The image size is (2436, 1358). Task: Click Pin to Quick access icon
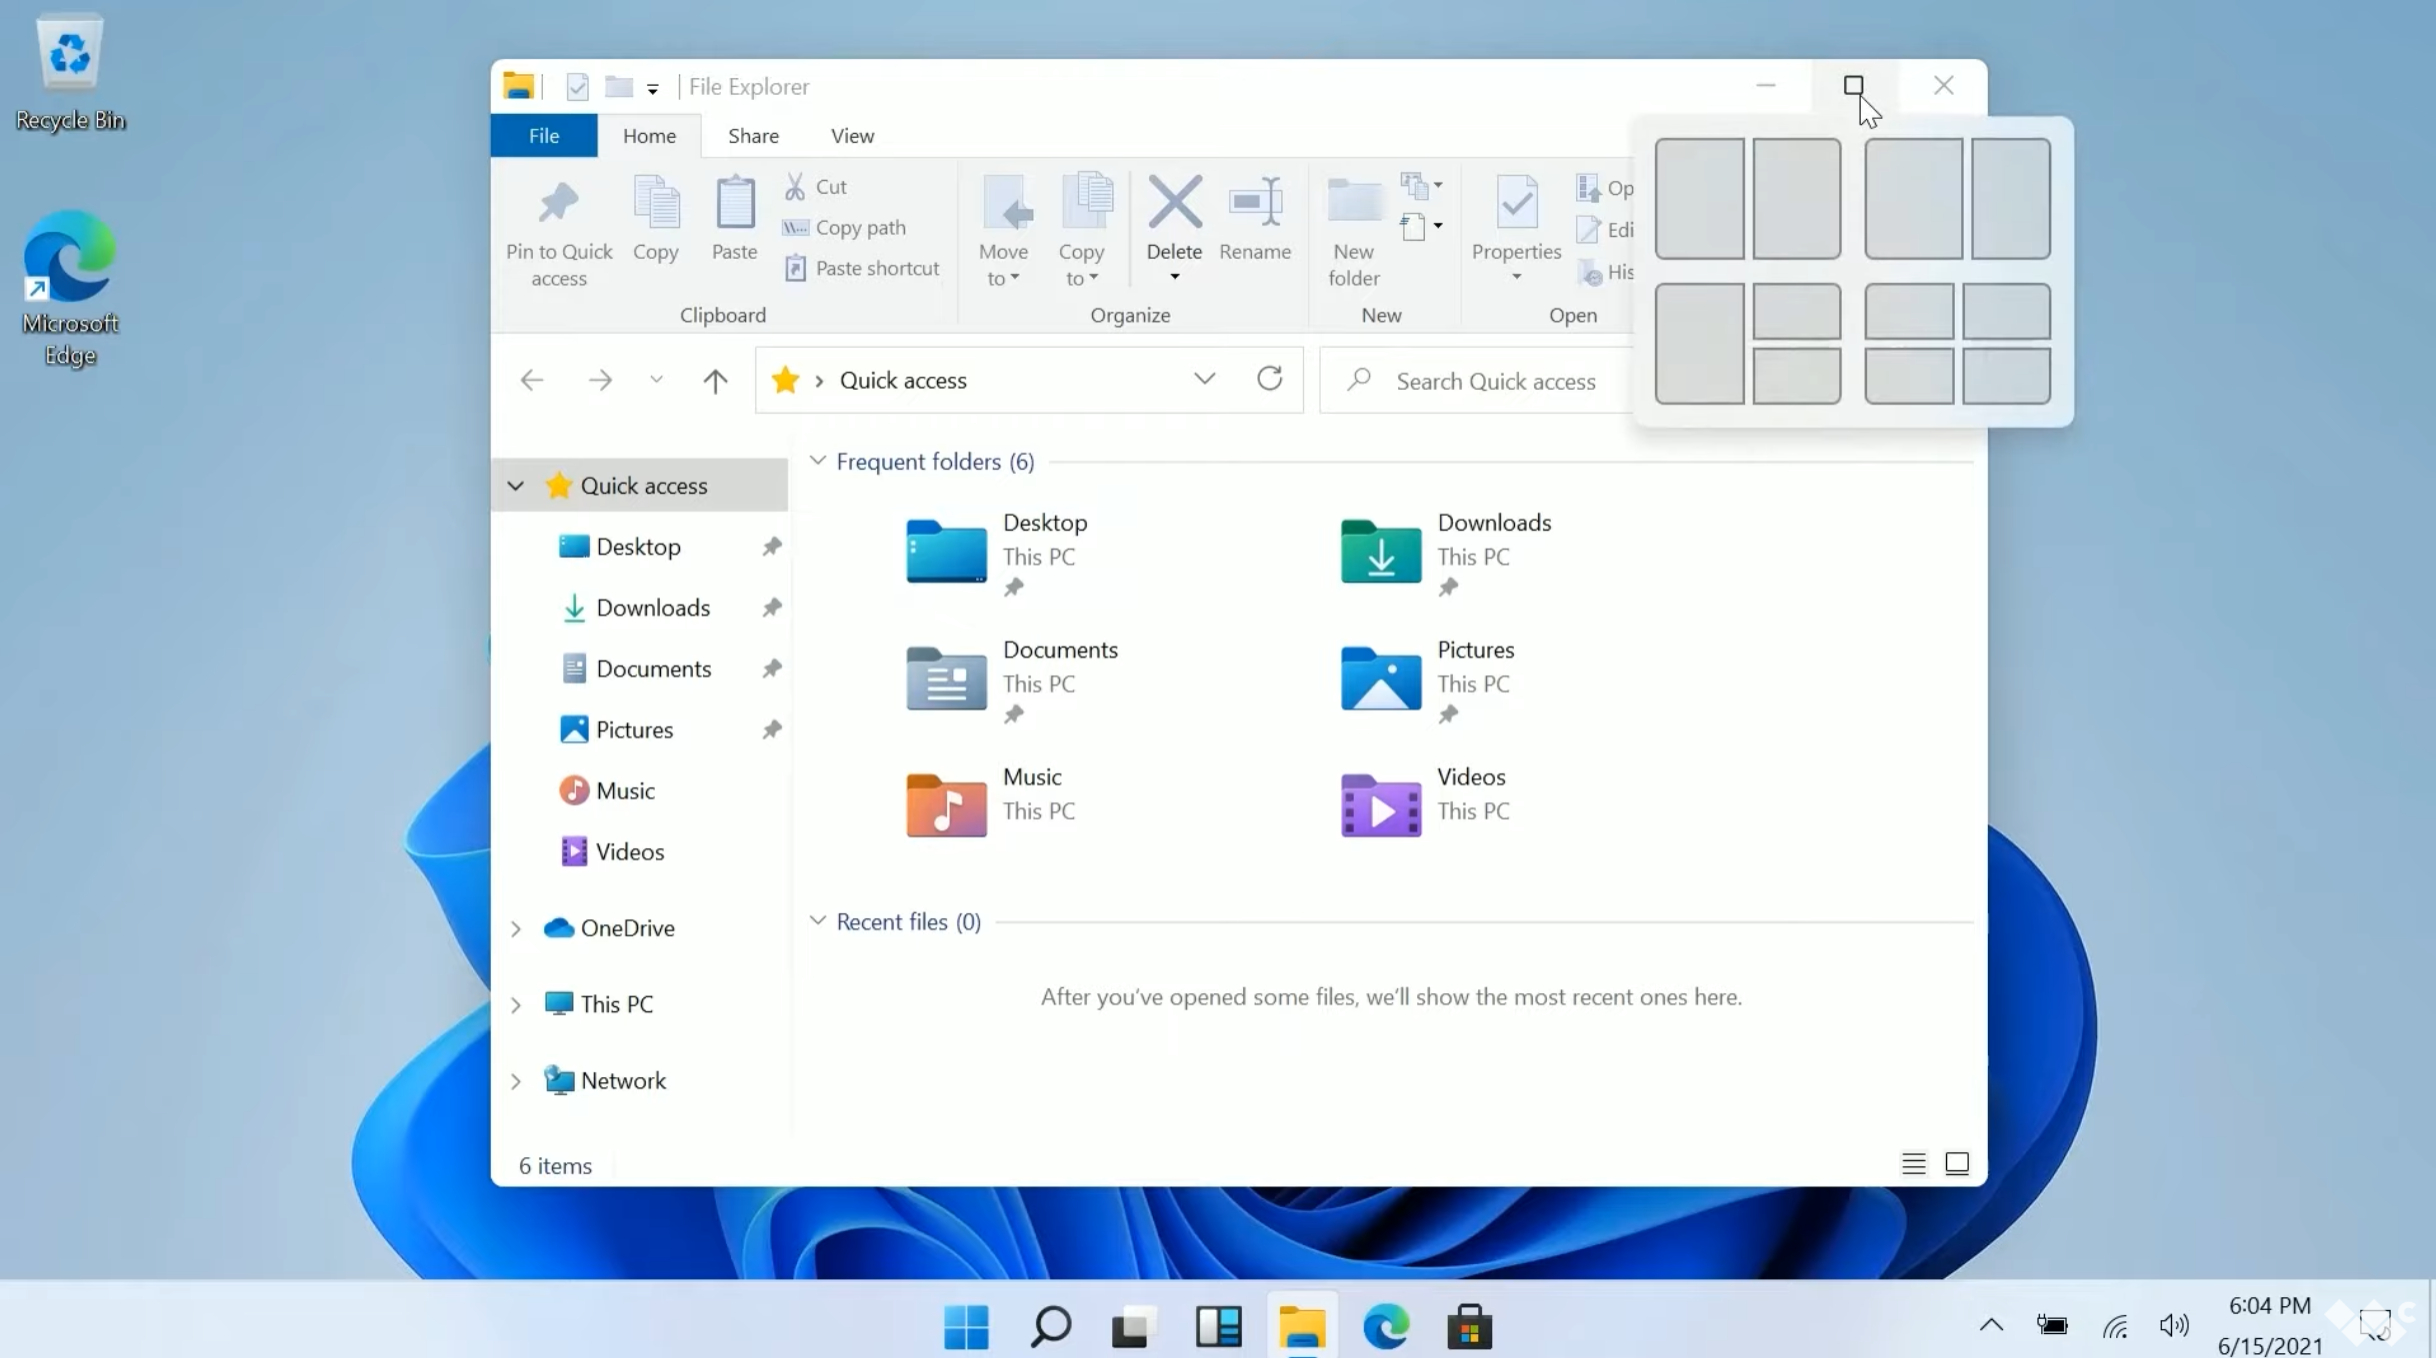[x=558, y=204]
